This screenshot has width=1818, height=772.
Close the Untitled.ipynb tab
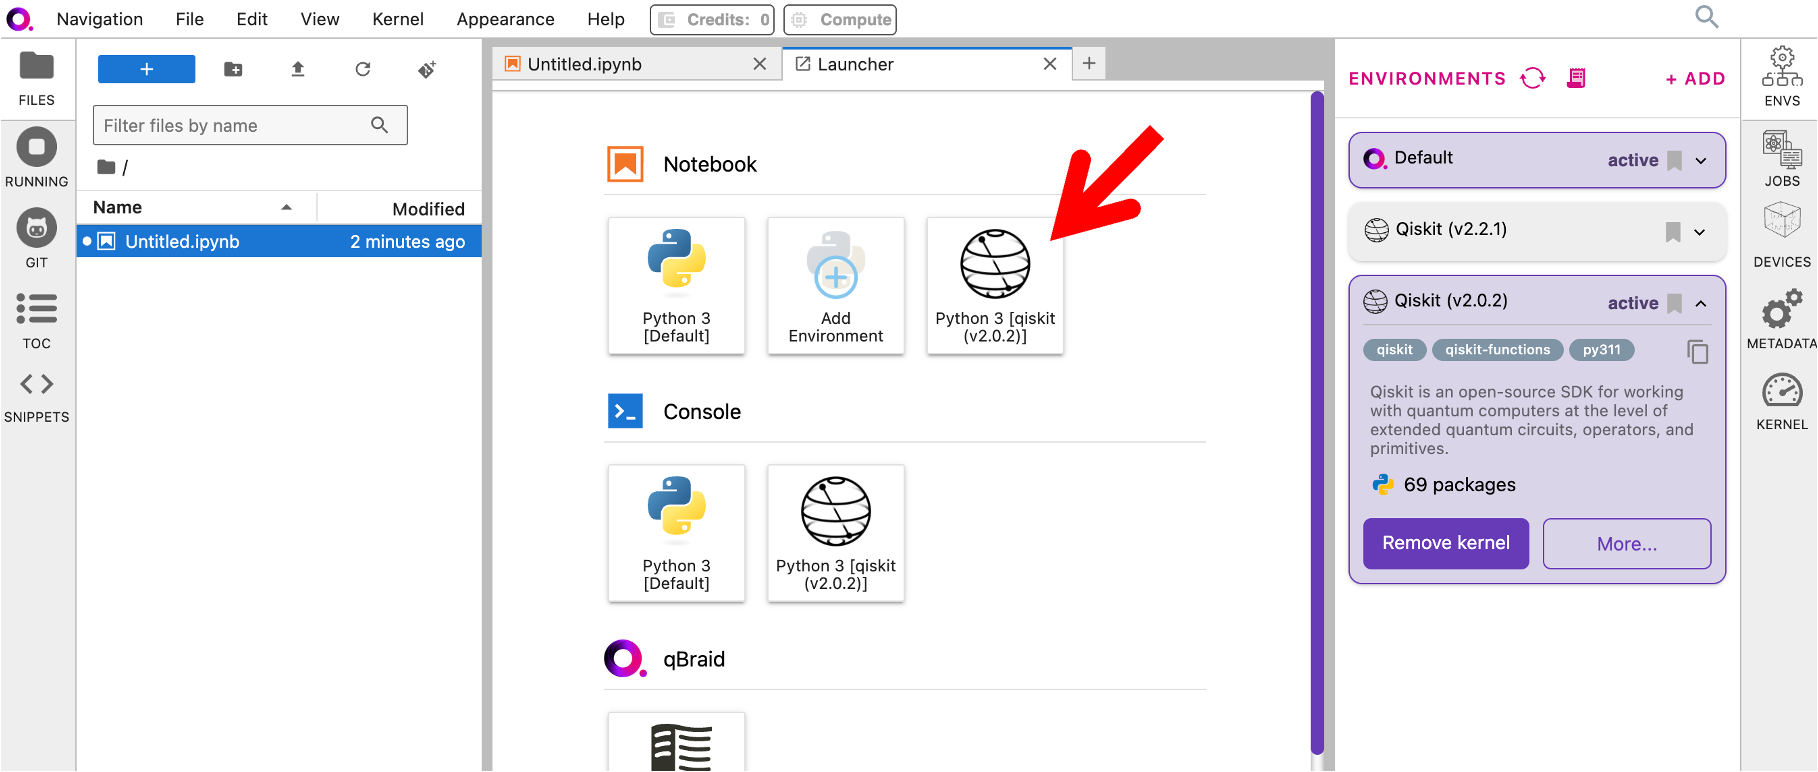click(x=760, y=64)
